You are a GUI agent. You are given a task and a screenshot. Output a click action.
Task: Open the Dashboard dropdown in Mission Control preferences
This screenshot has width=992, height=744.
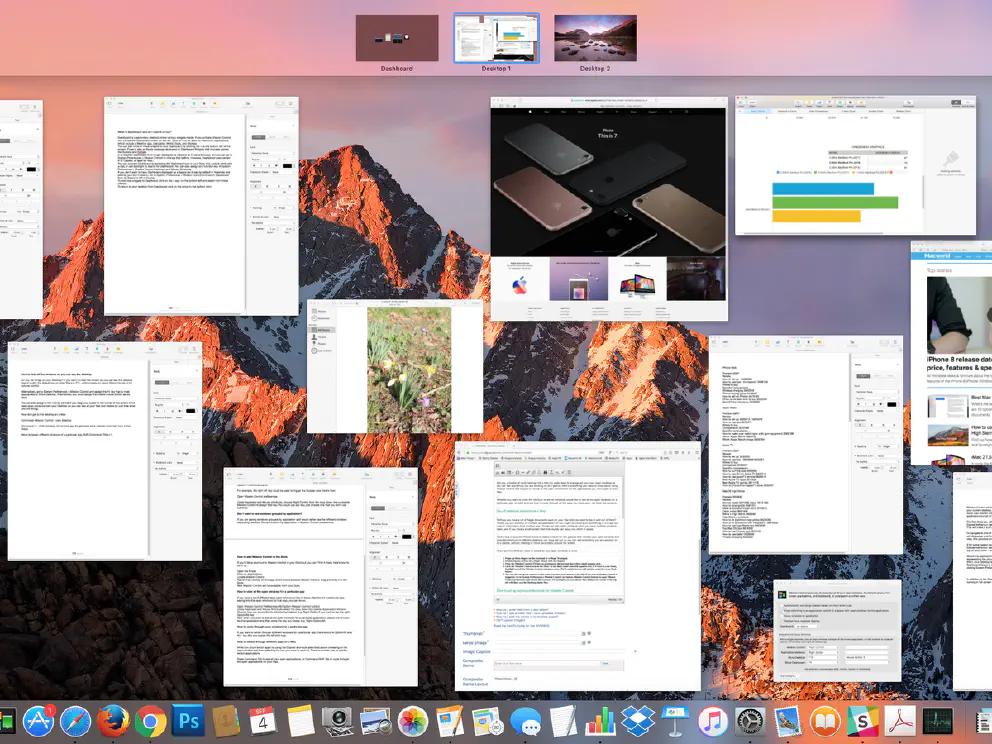point(806,626)
